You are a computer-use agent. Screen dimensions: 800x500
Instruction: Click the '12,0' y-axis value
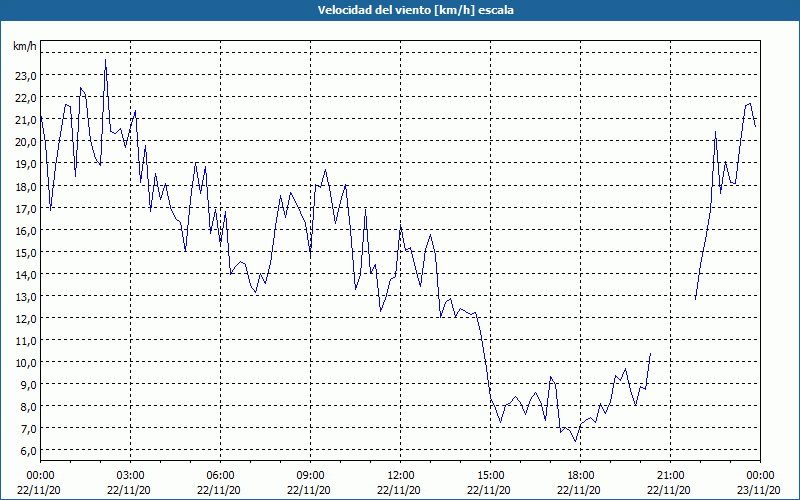(26, 318)
